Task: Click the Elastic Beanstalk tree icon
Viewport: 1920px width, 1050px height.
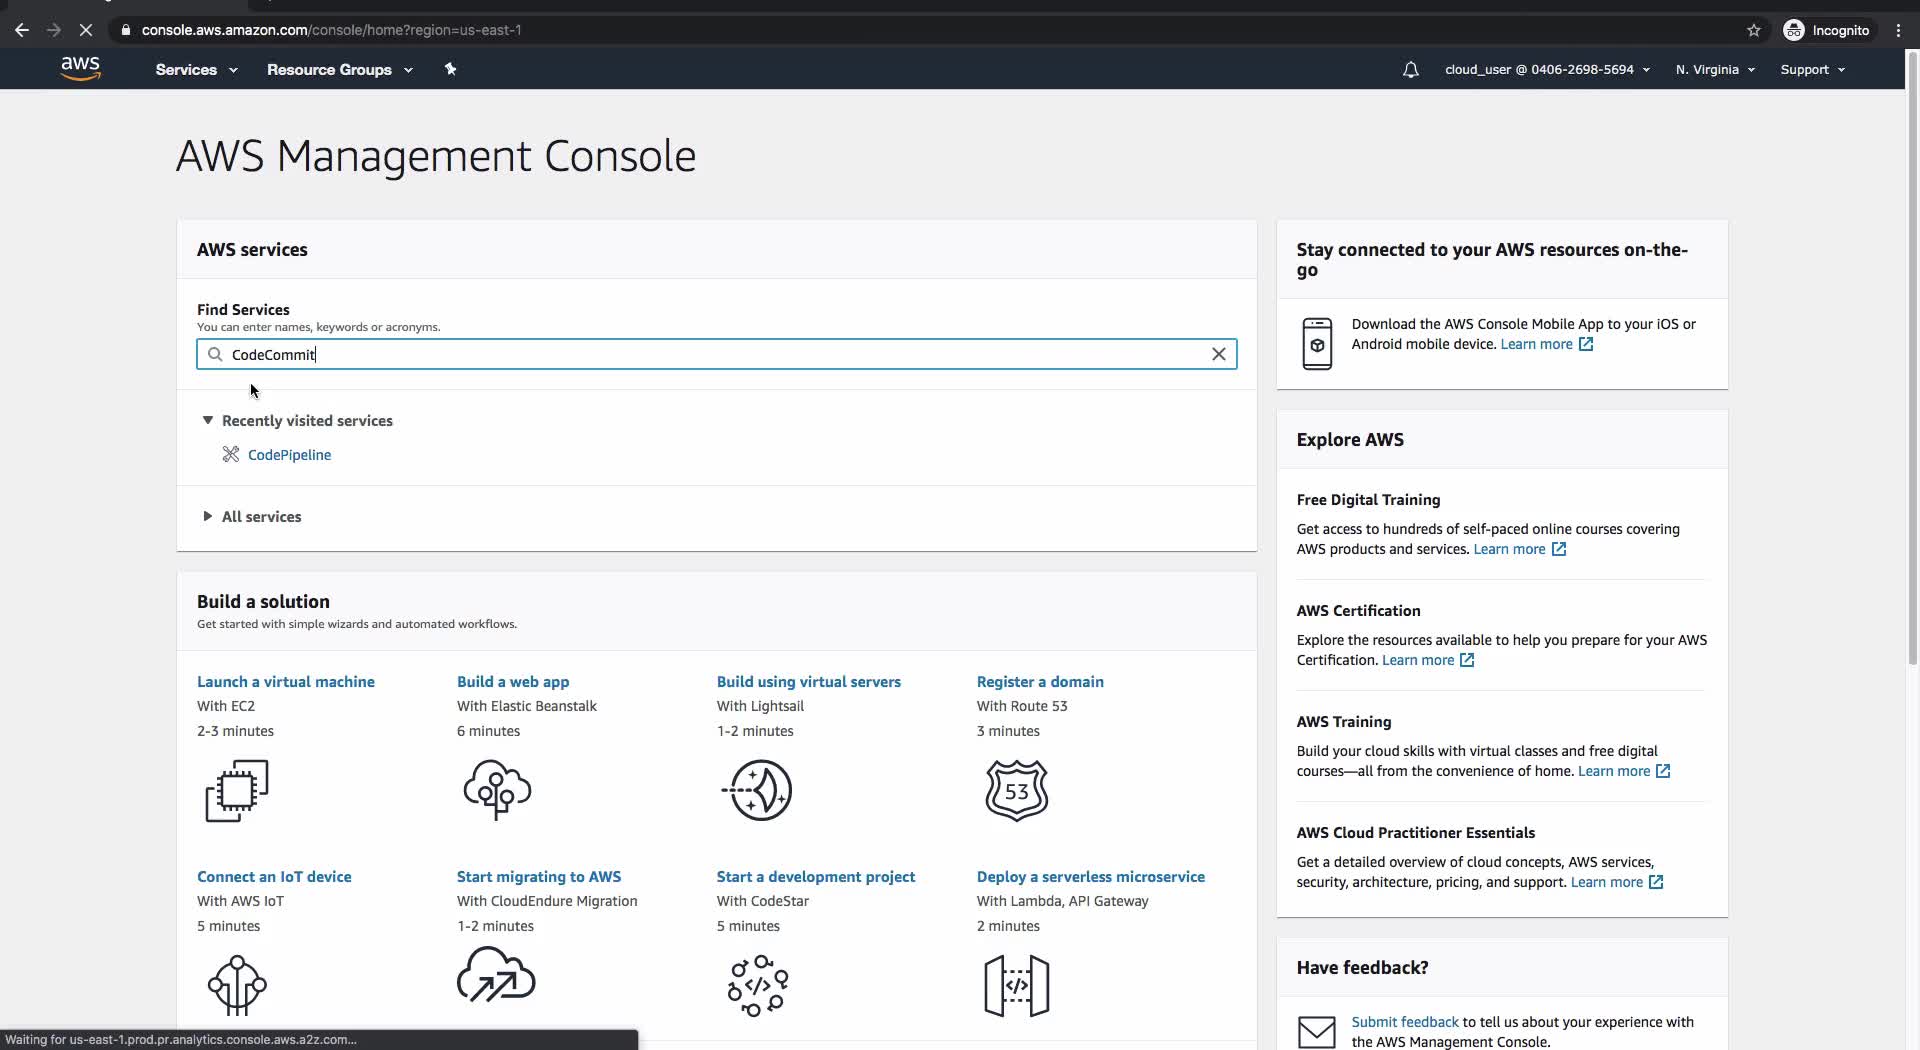Action: click(x=497, y=789)
